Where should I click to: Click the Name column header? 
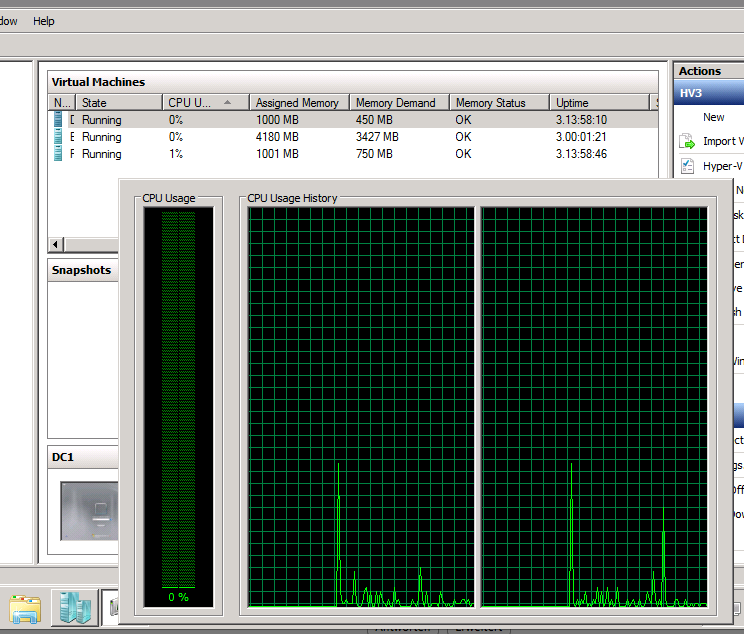[62, 103]
